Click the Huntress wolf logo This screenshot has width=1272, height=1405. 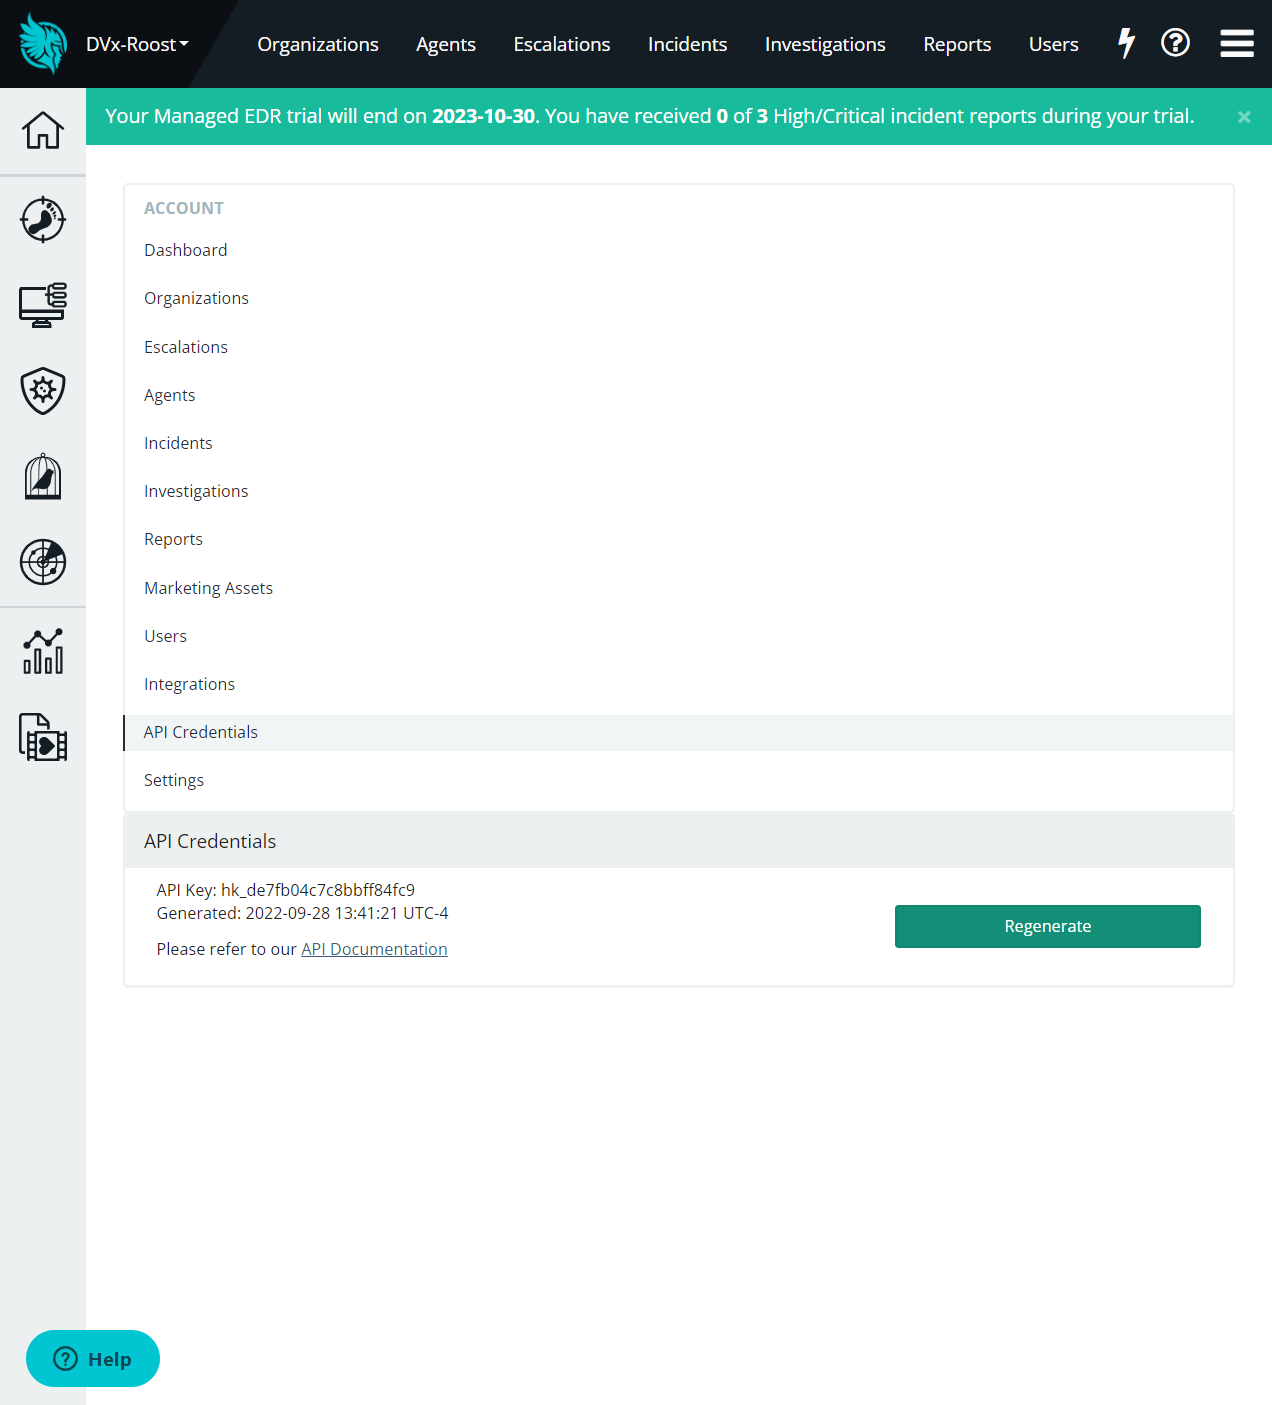pos(43,44)
